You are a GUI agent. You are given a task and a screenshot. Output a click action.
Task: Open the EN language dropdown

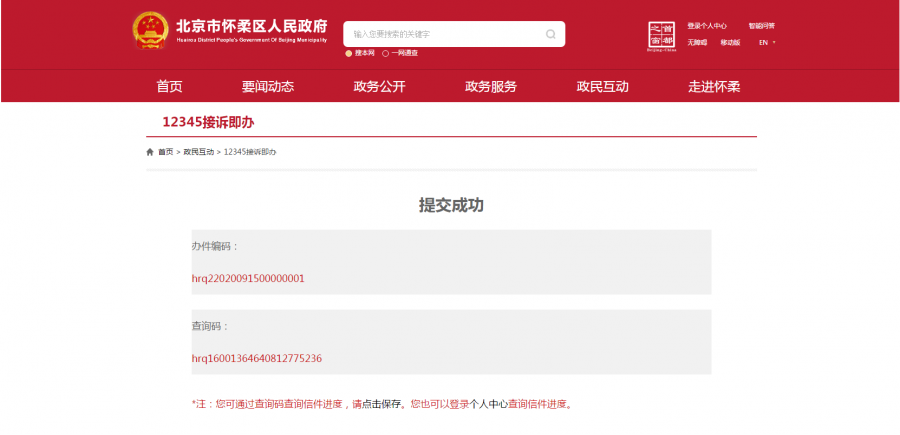point(766,42)
